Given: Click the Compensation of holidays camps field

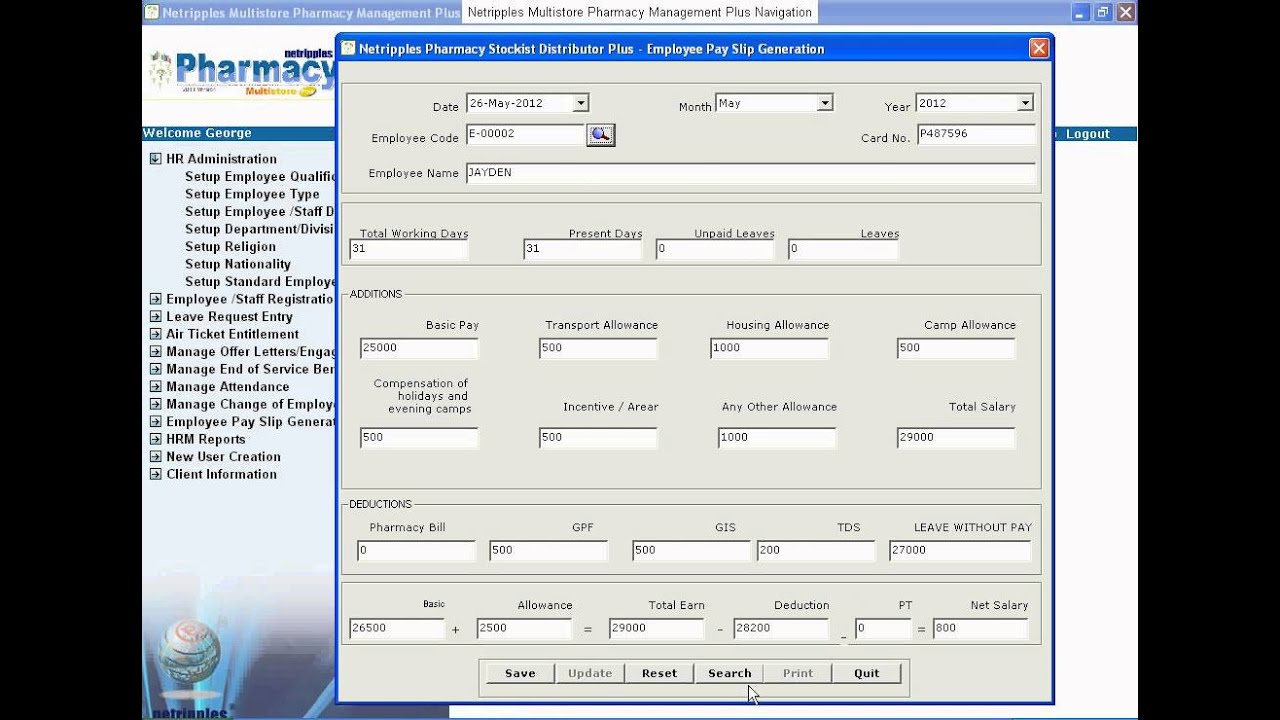Looking at the screenshot, I should 419,438.
